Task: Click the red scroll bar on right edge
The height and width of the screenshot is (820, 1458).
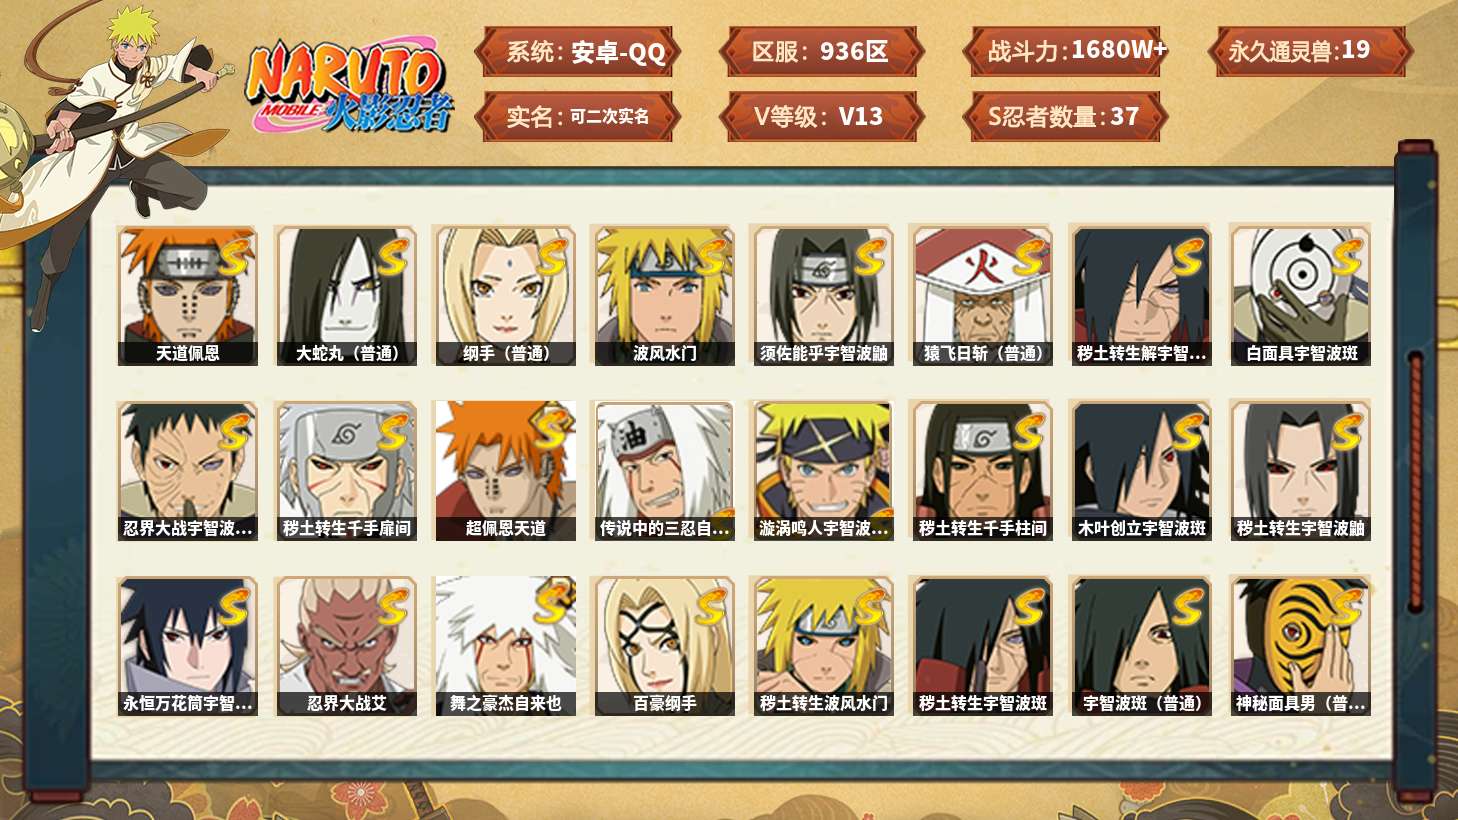Action: click(1415, 480)
